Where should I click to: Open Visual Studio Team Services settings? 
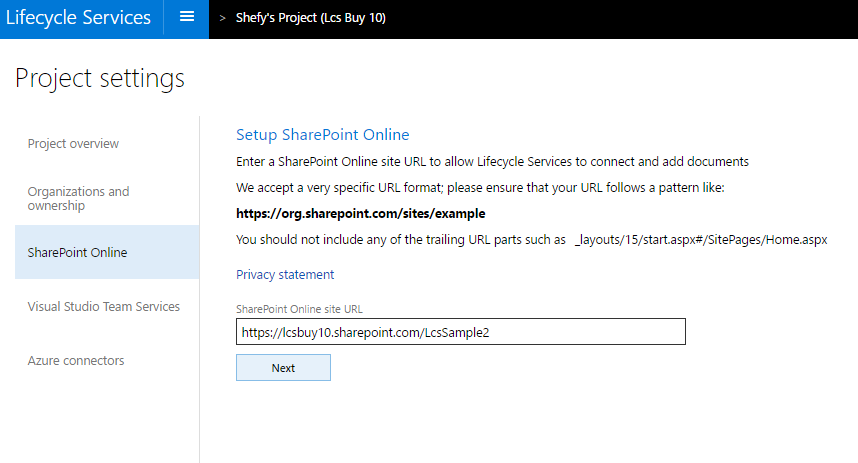(x=103, y=307)
